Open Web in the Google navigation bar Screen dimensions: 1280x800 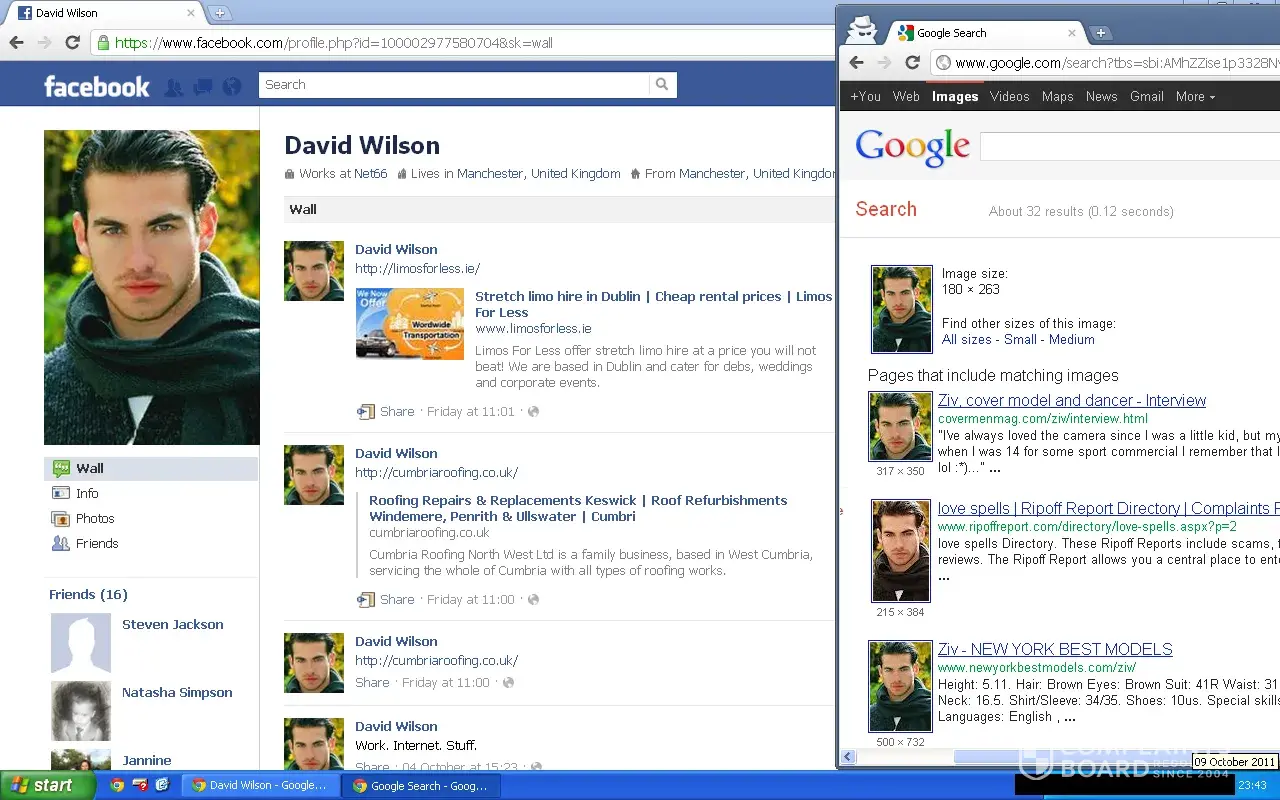(906, 96)
